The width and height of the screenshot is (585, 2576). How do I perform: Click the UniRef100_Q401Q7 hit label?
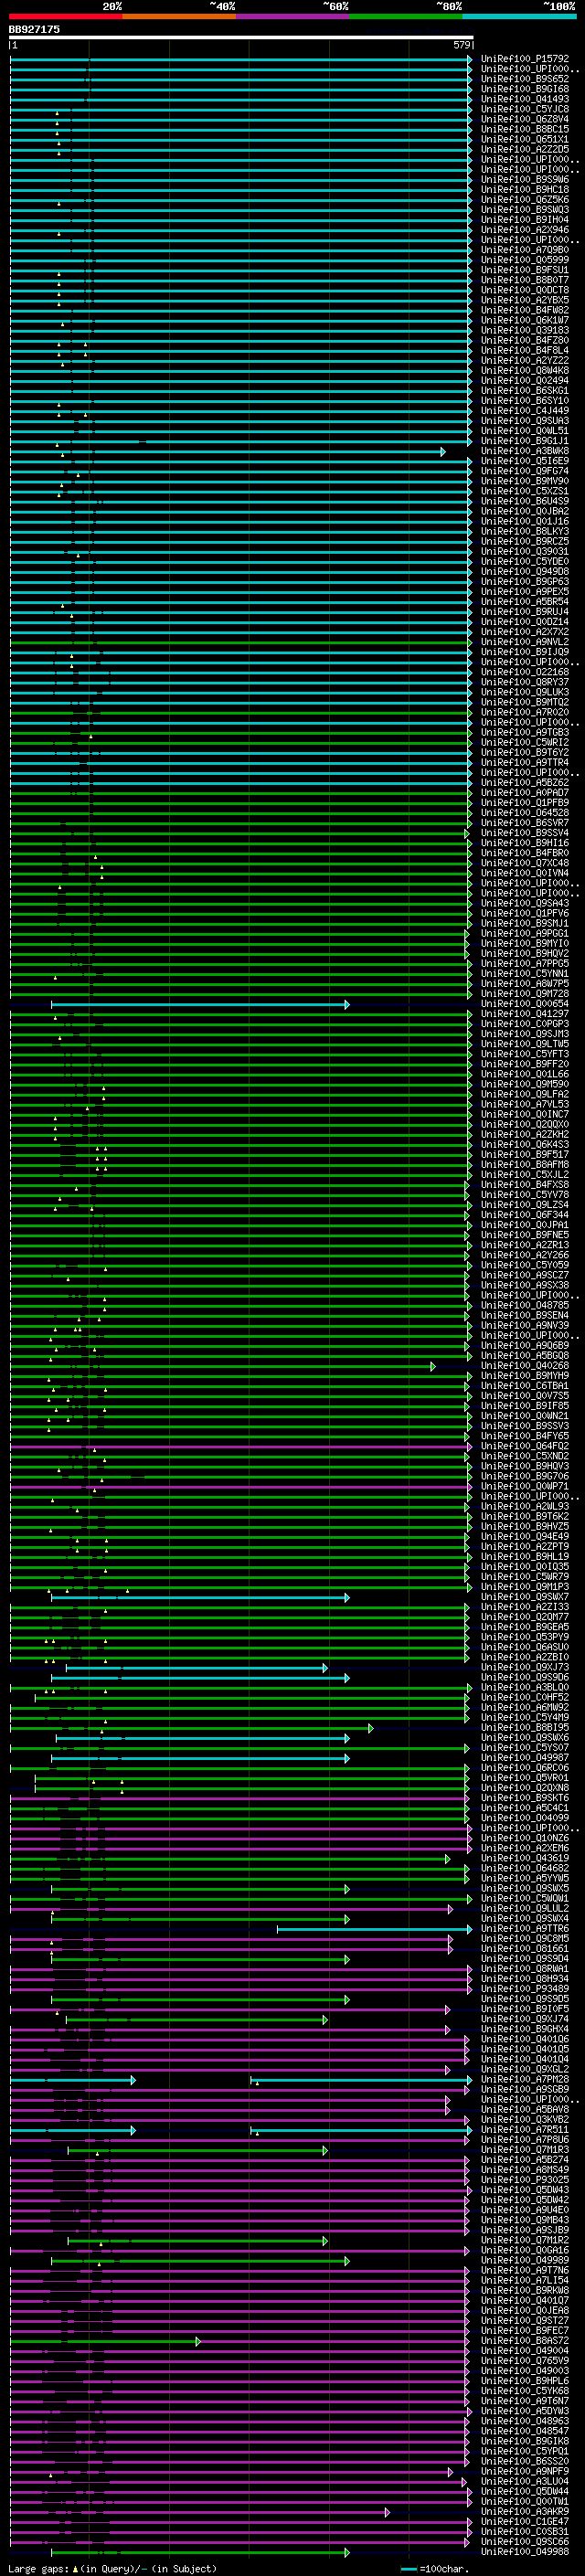(525, 2302)
